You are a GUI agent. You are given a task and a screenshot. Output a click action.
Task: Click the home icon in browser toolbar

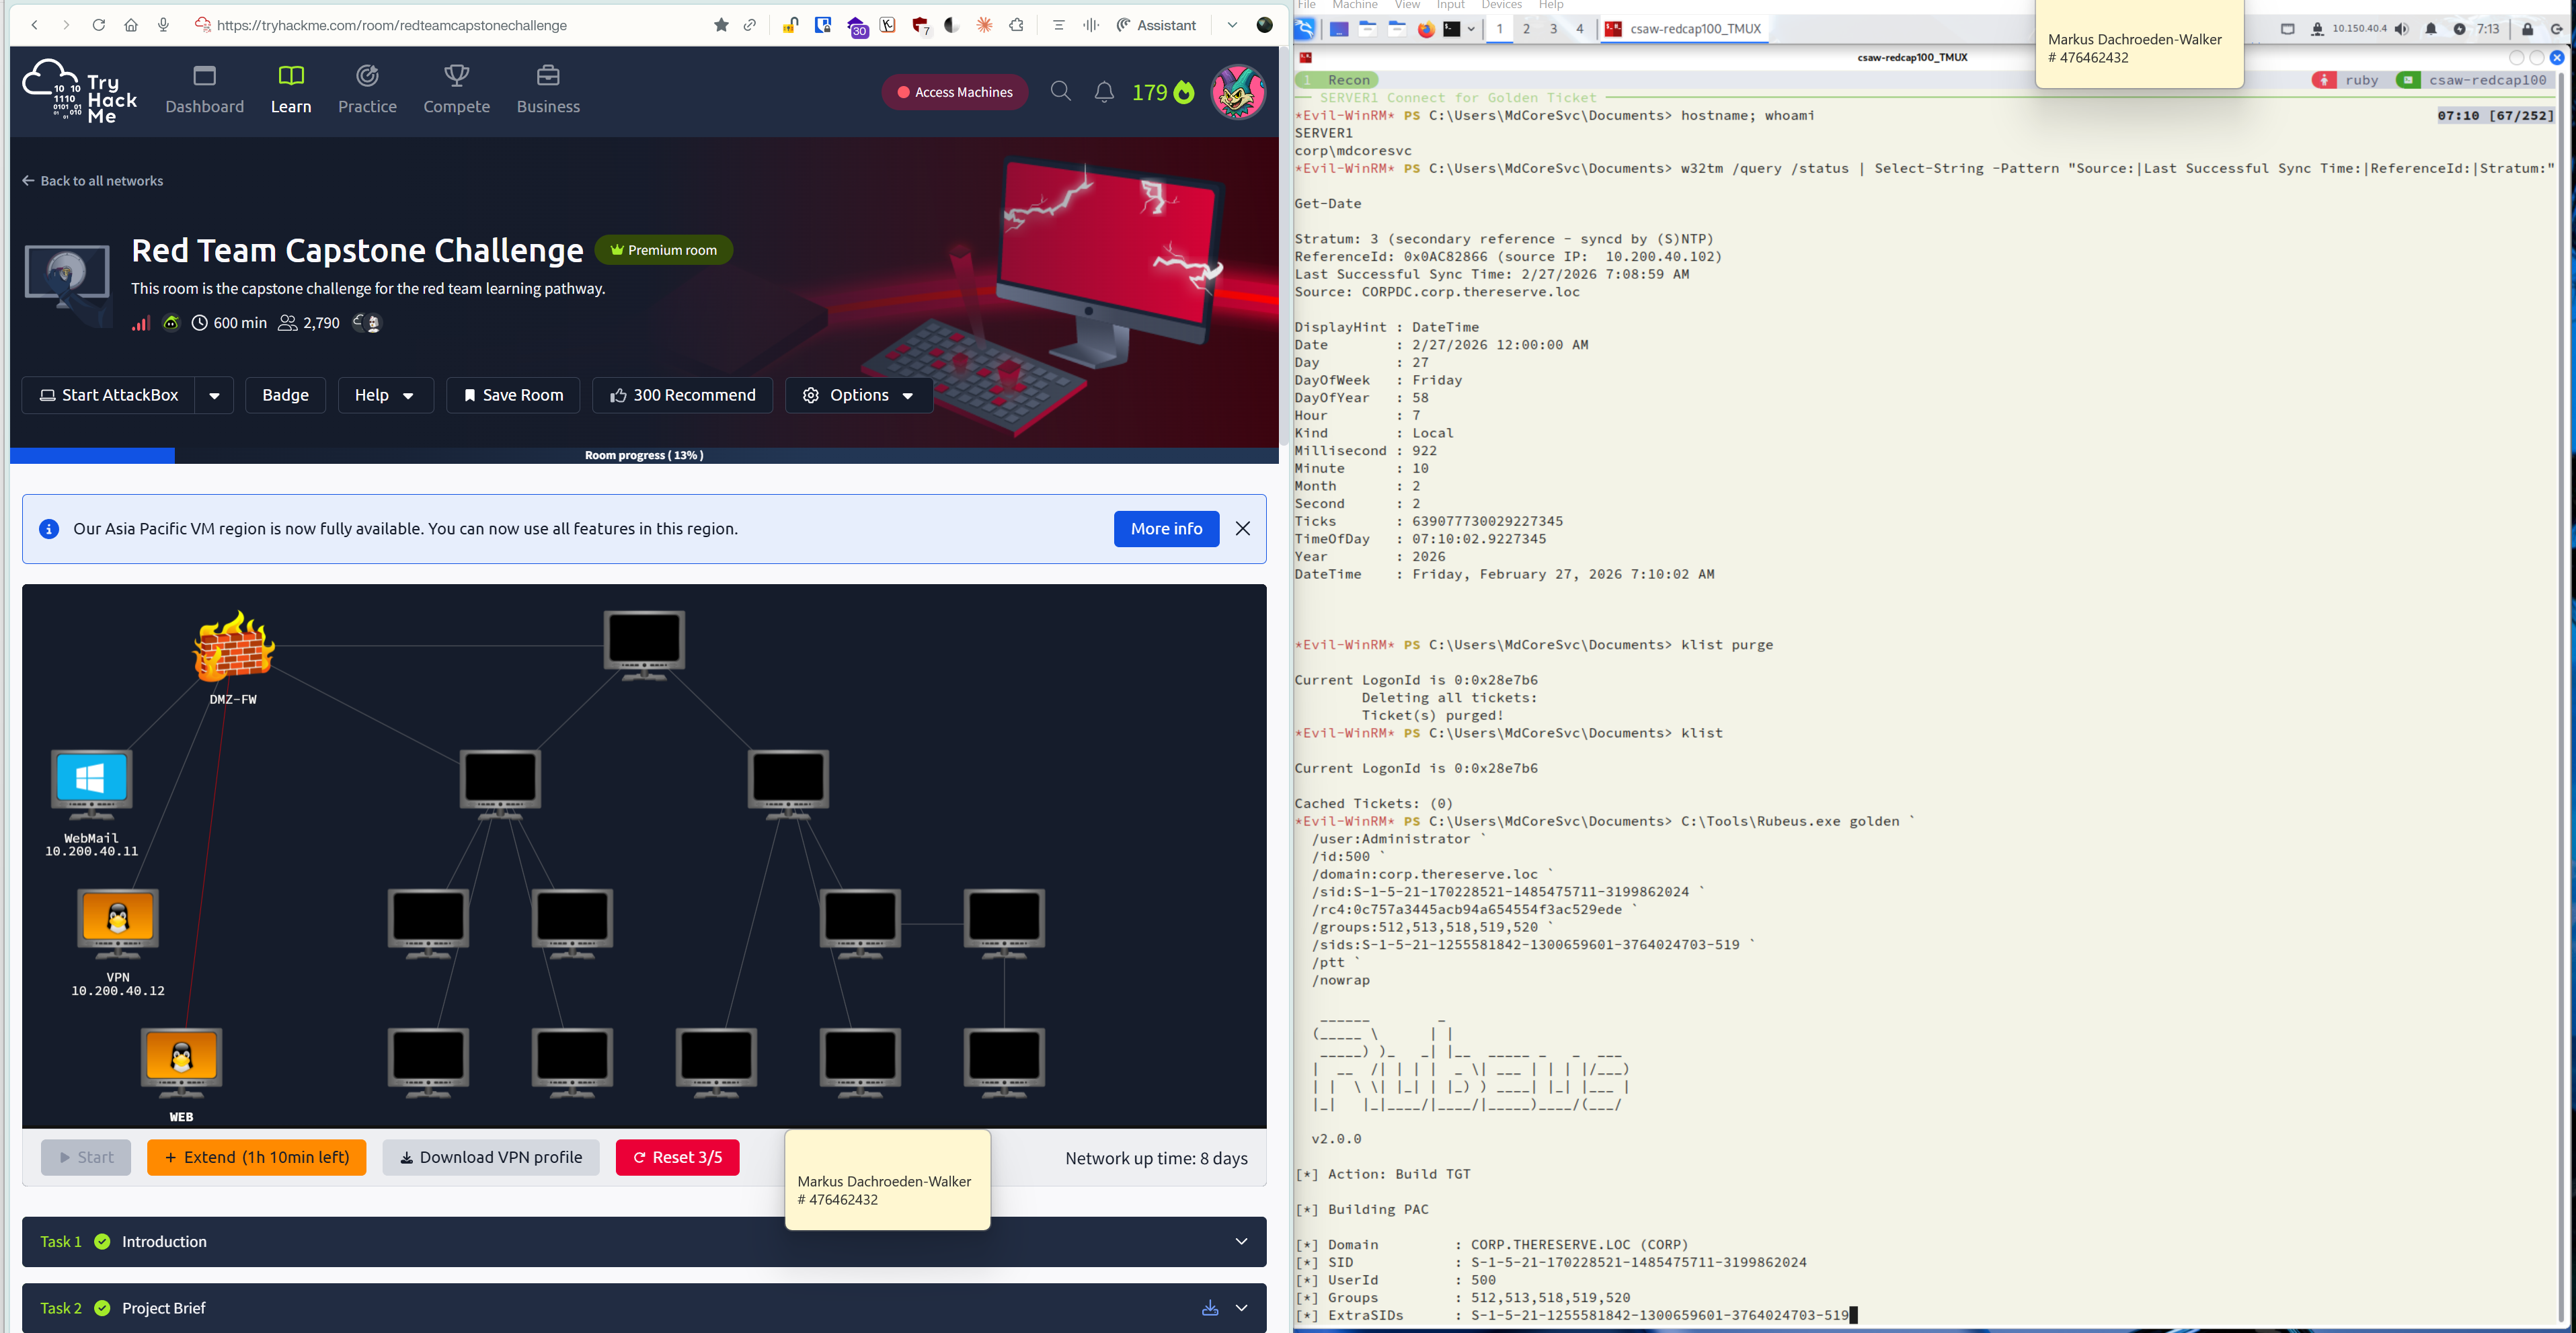[131, 25]
